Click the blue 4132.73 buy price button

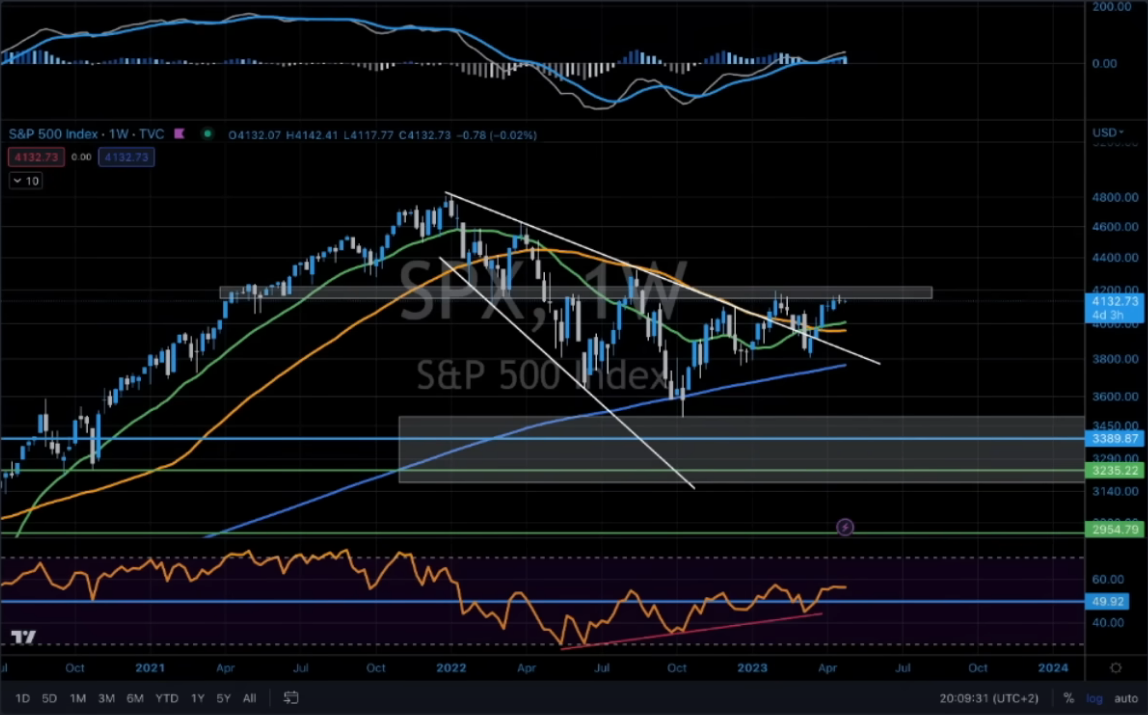126,157
